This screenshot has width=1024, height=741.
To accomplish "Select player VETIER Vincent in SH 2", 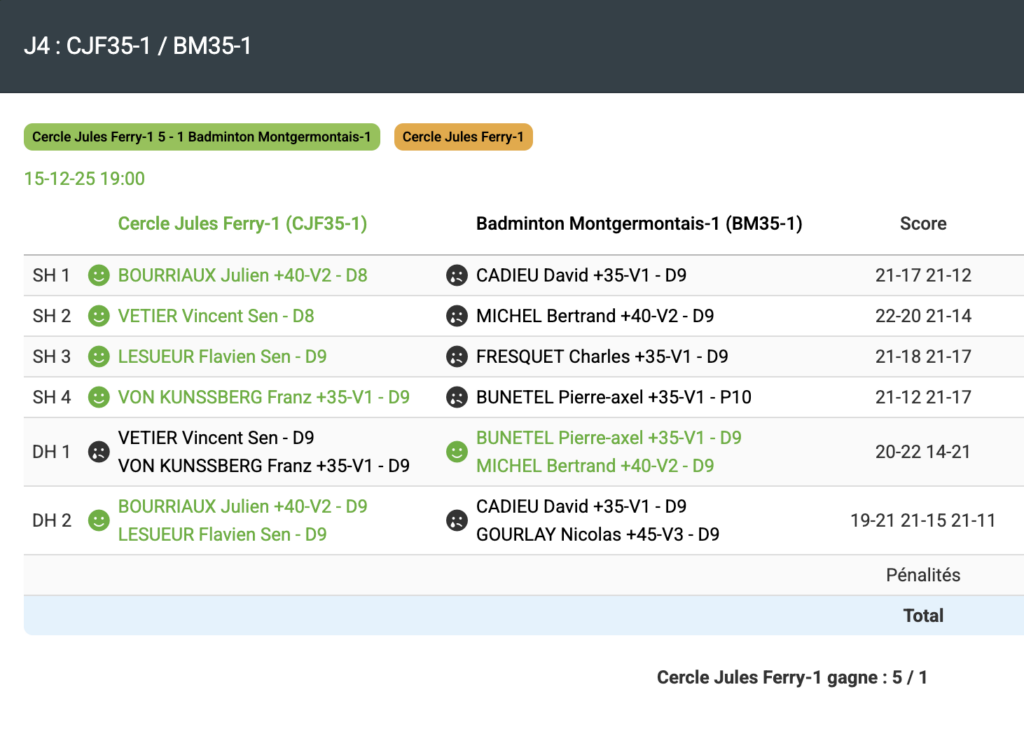I will click(215, 316).
